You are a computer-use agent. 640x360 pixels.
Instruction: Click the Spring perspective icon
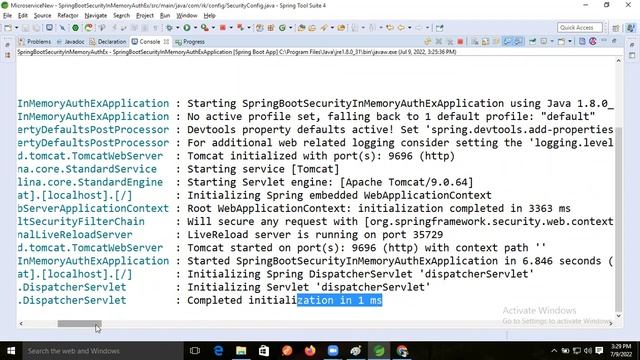pos(631,28)
